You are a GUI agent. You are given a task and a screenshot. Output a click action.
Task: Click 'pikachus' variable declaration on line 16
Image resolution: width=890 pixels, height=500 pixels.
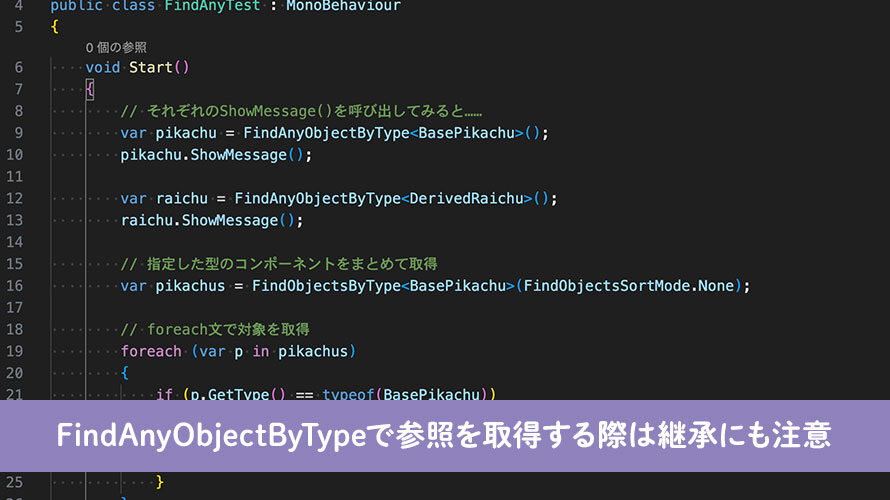coord(190,286)
